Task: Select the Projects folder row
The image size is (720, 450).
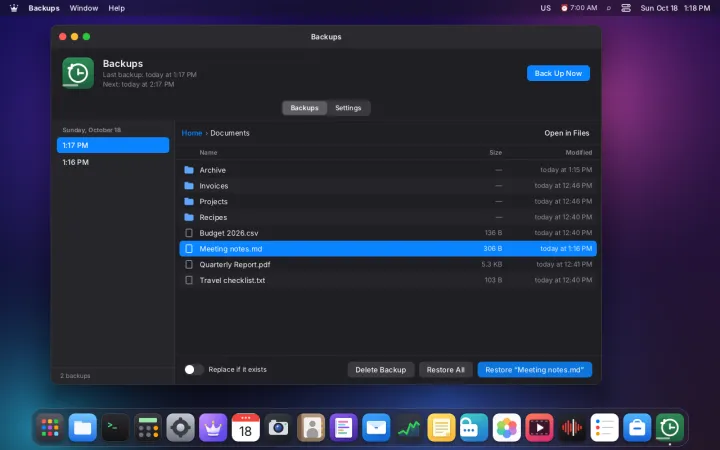Action: [x=388, y=202]
